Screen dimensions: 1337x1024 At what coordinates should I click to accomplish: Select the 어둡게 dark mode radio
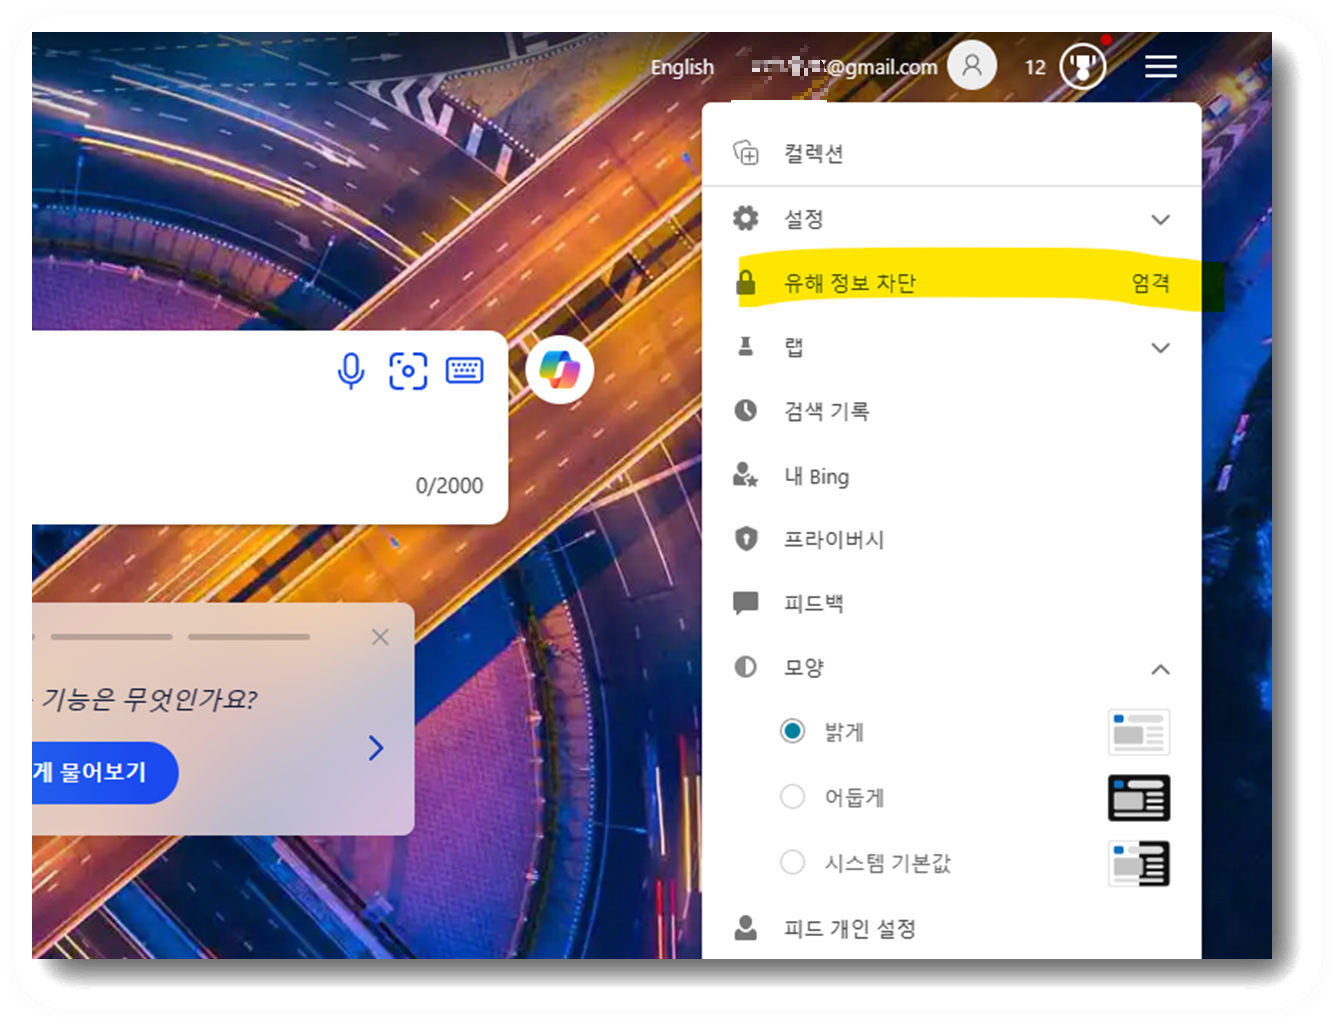click(792, 797)
